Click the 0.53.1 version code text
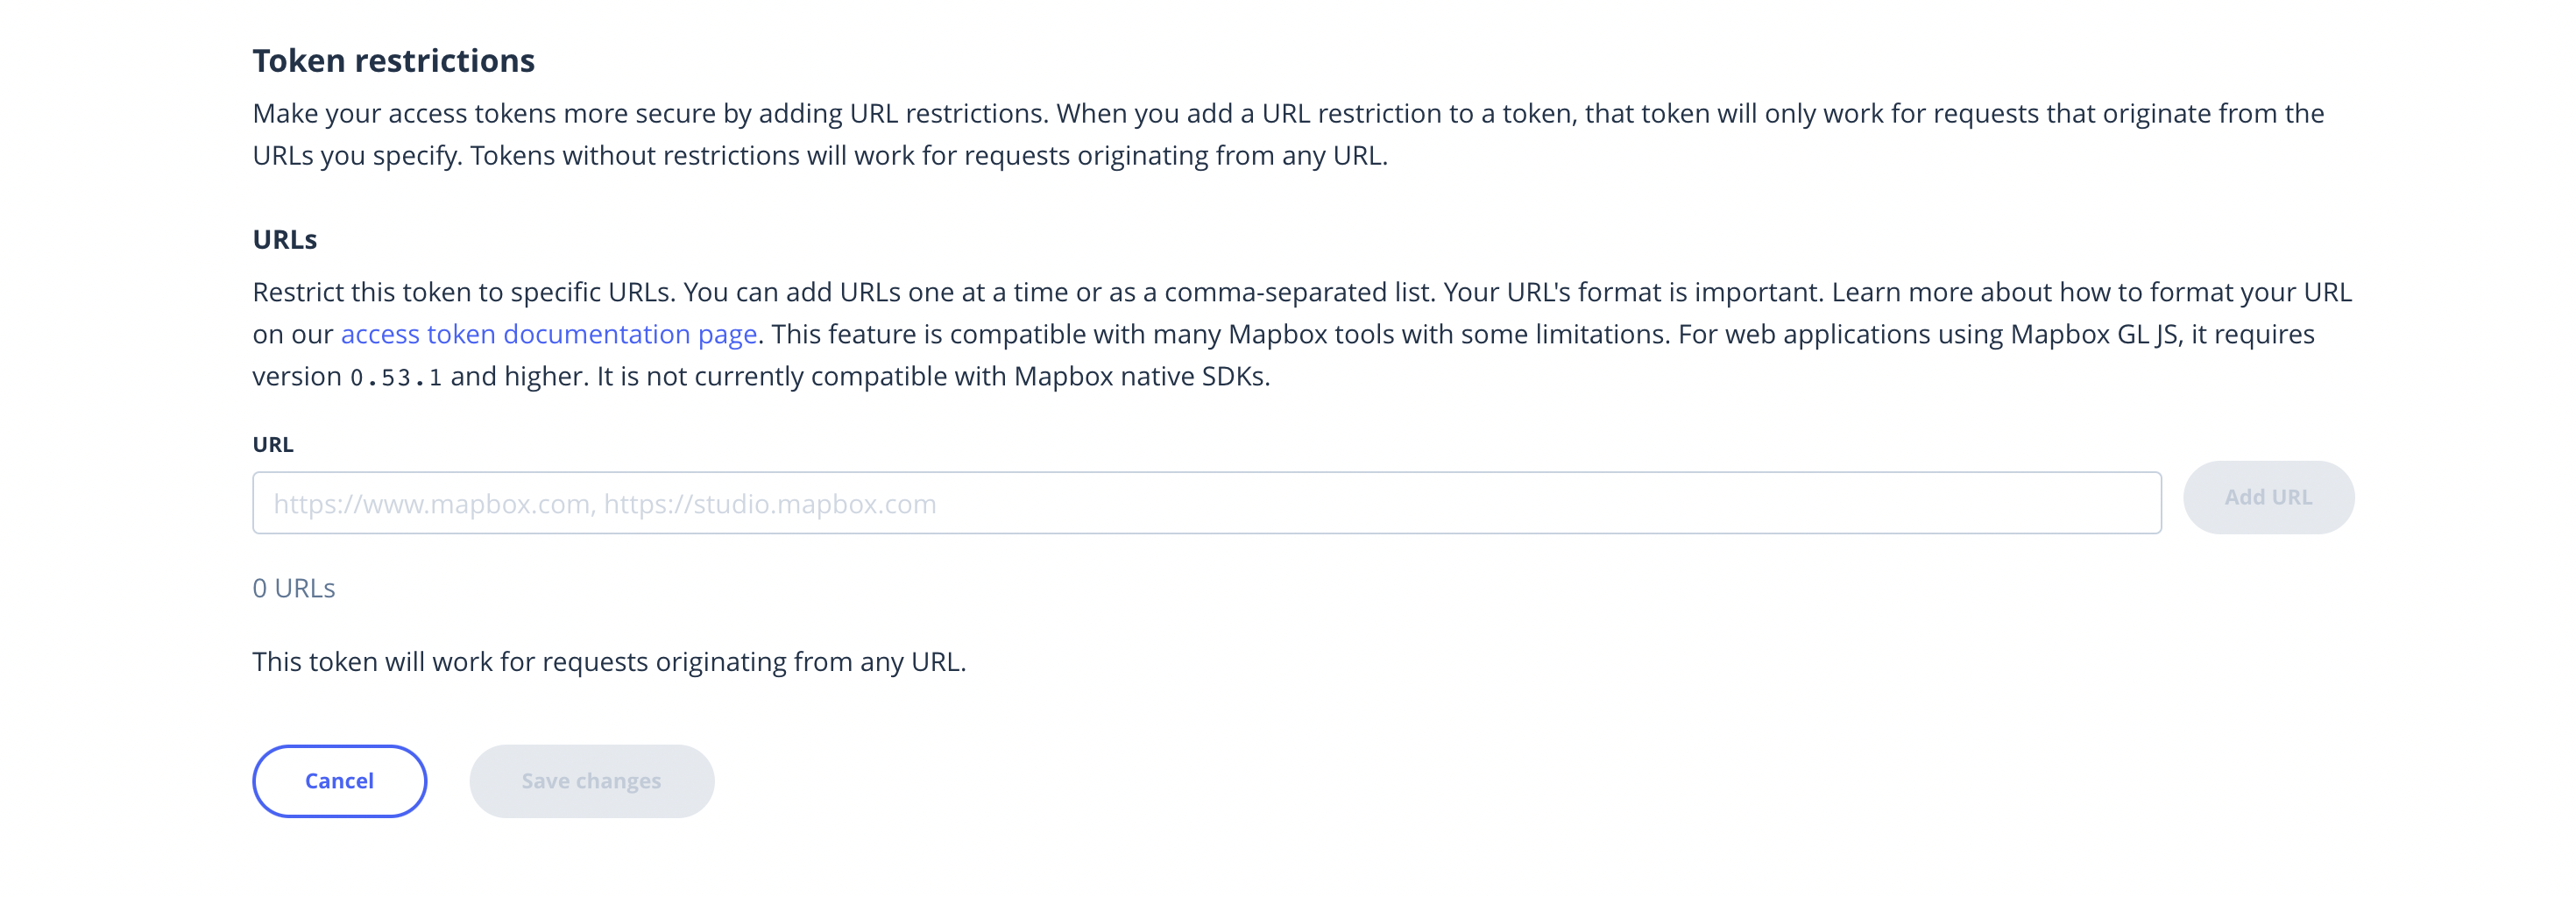This screenshot has width=2576, height=897. click(395, 378)
